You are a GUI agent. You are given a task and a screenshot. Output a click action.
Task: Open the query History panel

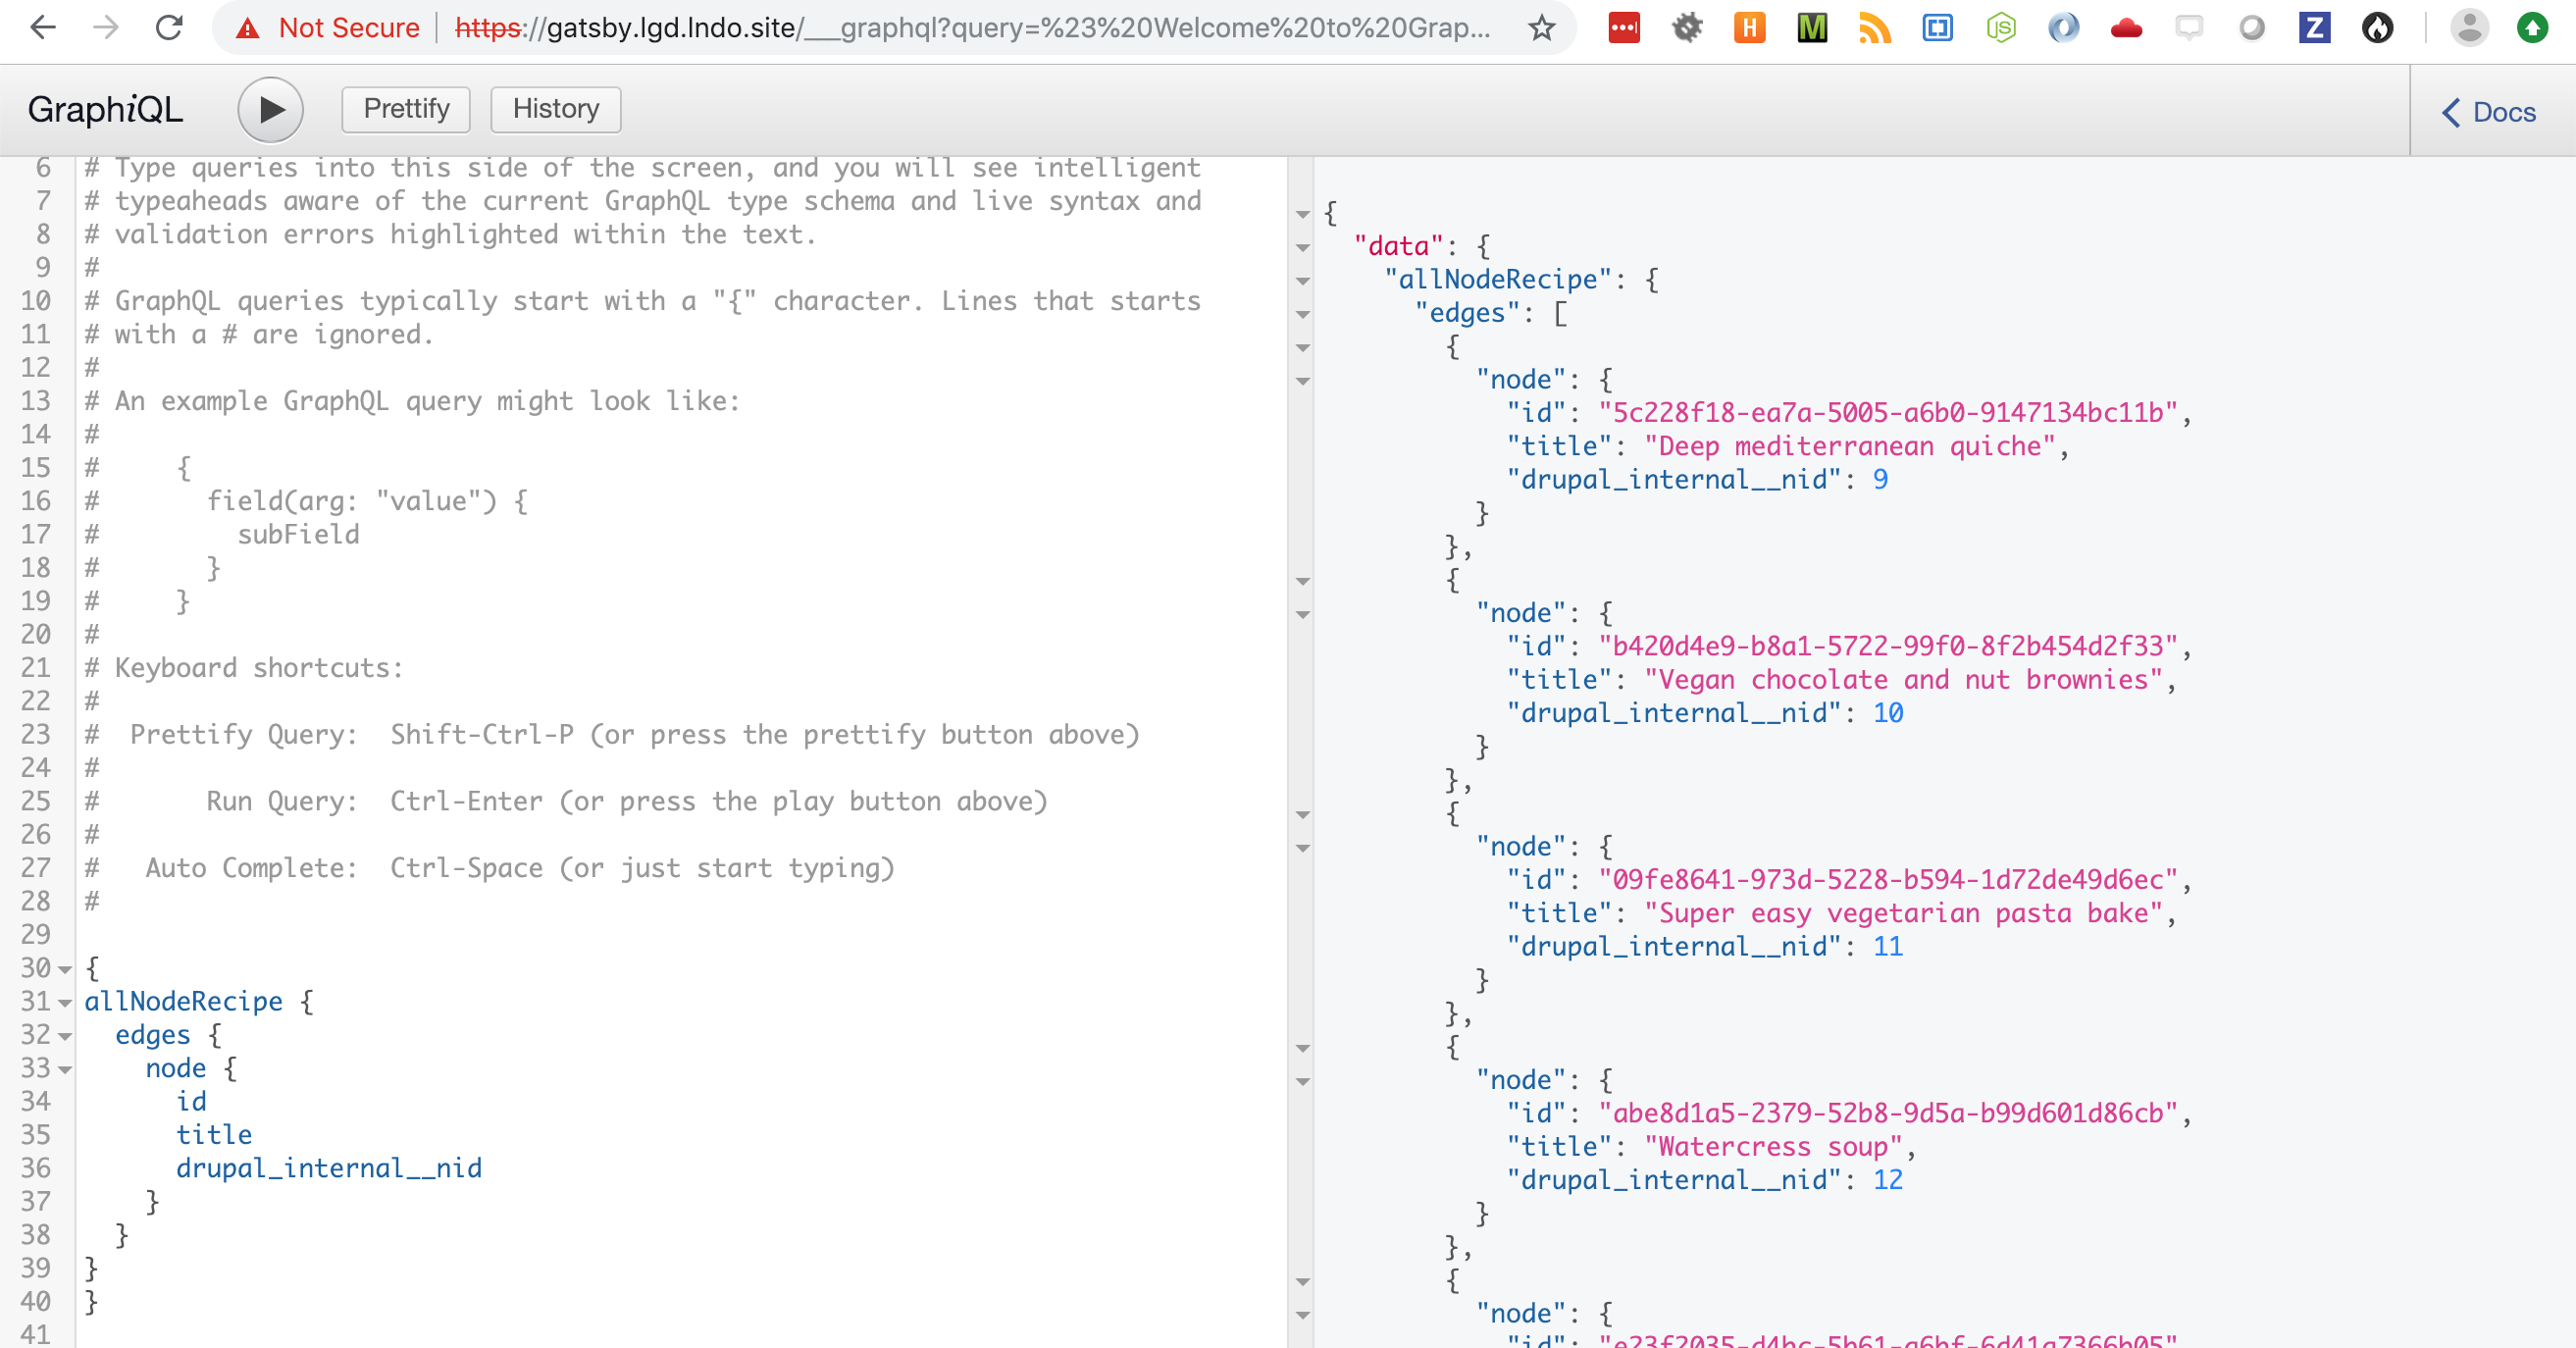(x=555, y=110)
